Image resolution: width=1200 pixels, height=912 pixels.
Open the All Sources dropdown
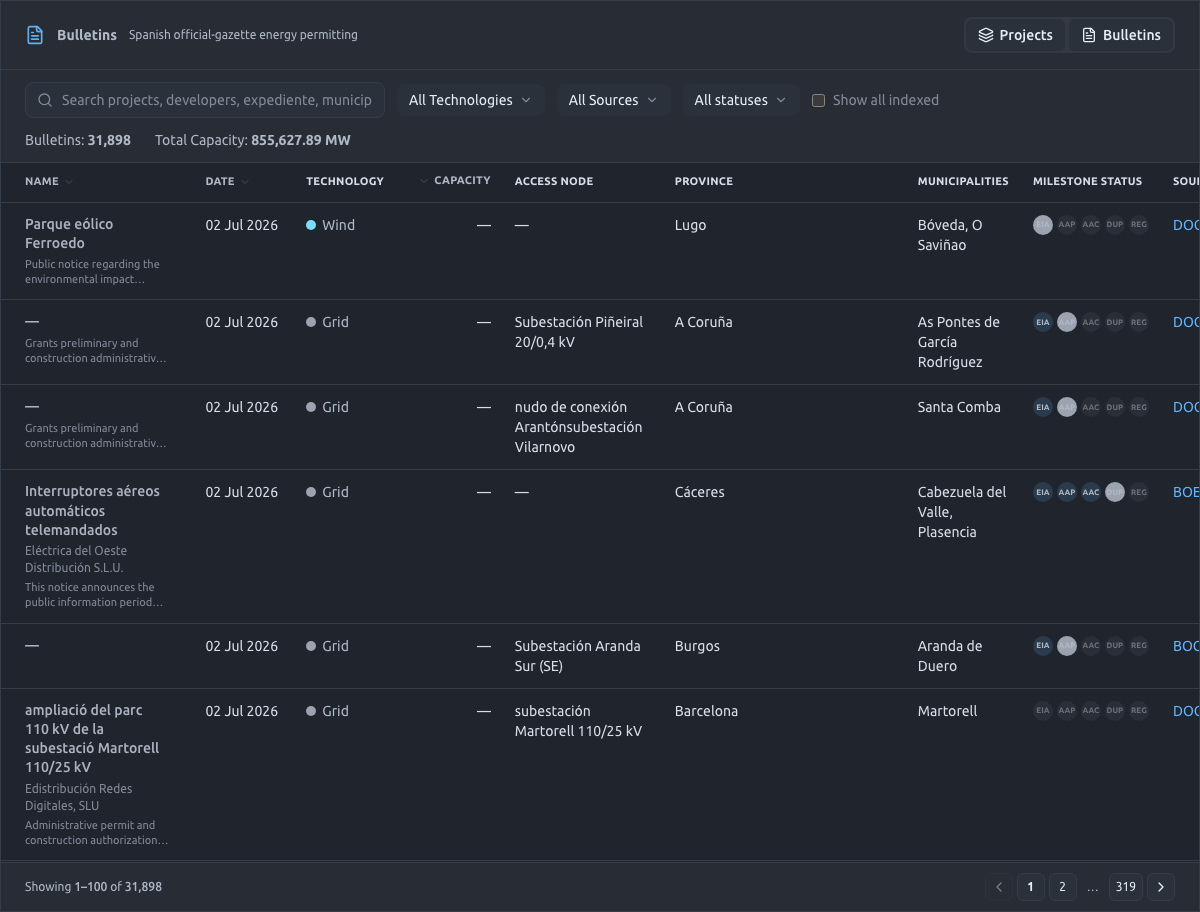pyautogui.click(x=613, y=100)
